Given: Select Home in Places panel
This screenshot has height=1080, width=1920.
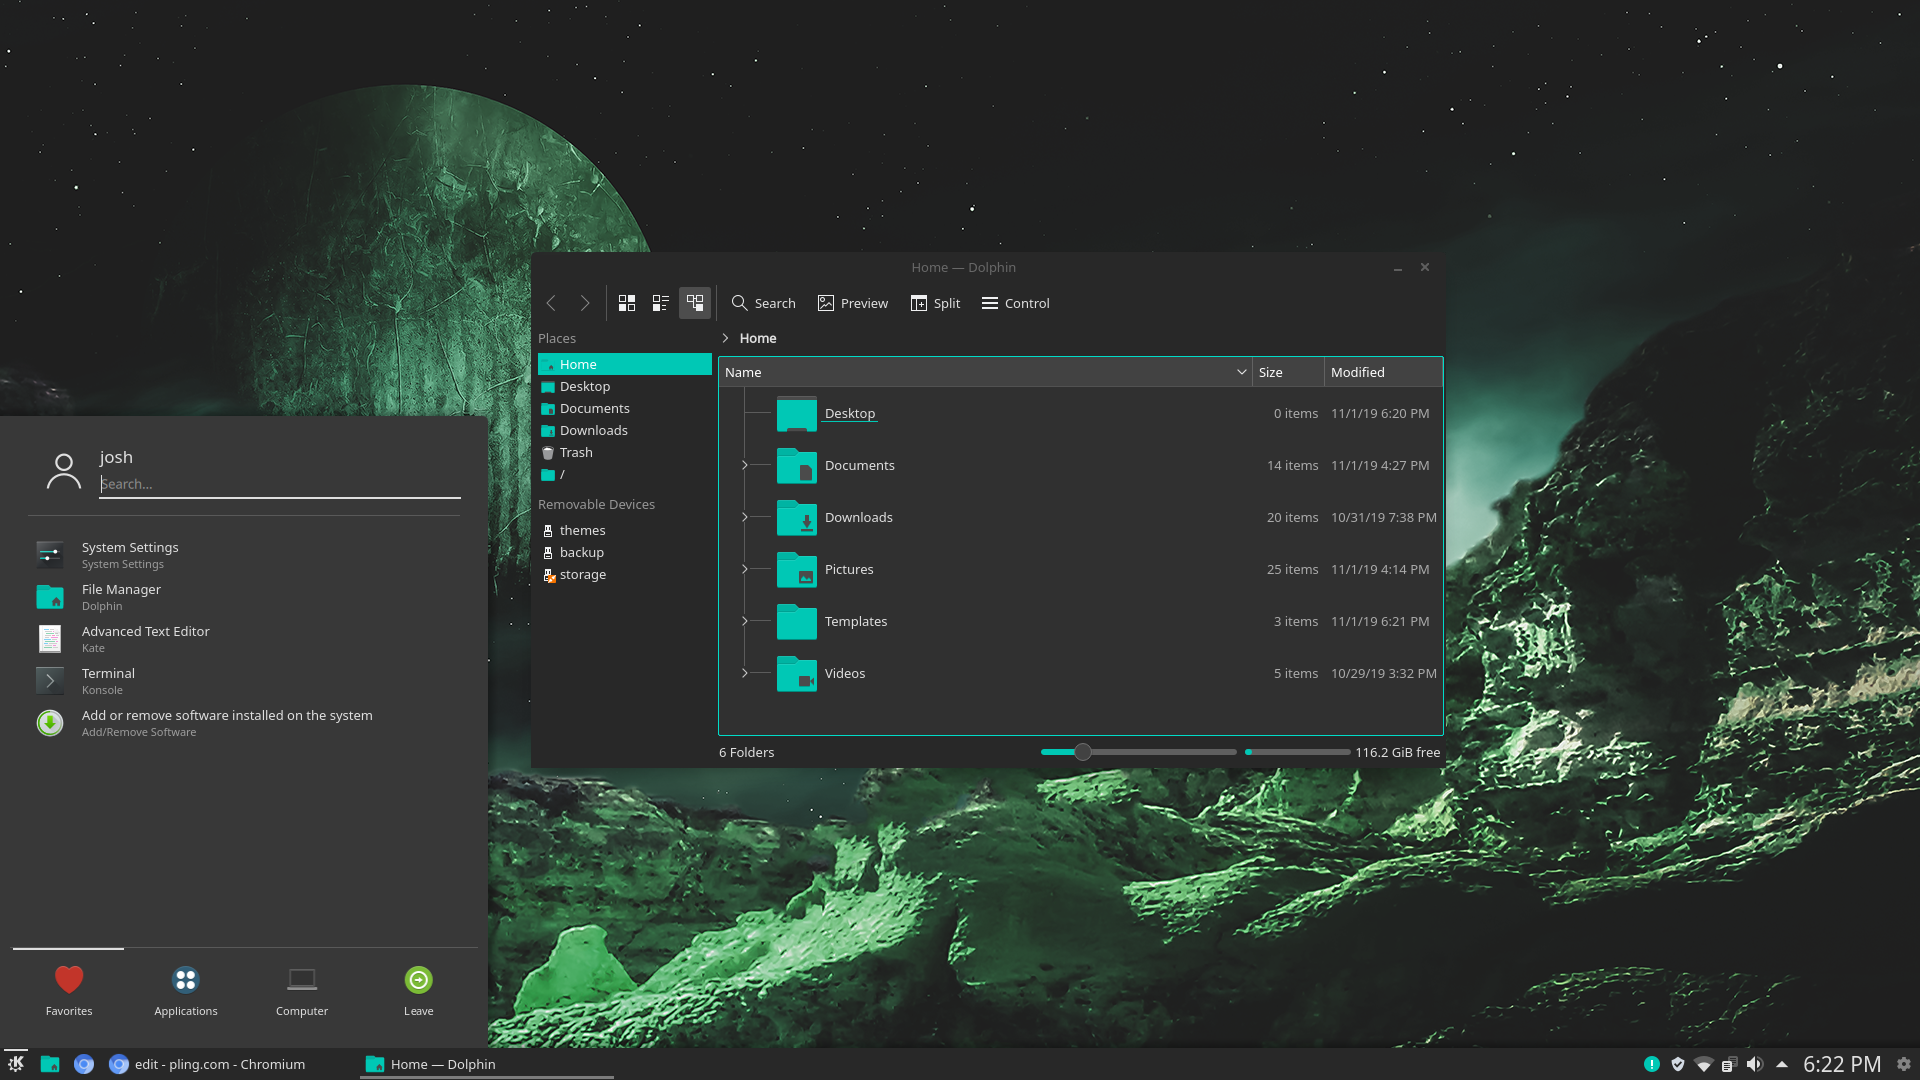Looking at the screenshot, I should click(x=624, y=364).
